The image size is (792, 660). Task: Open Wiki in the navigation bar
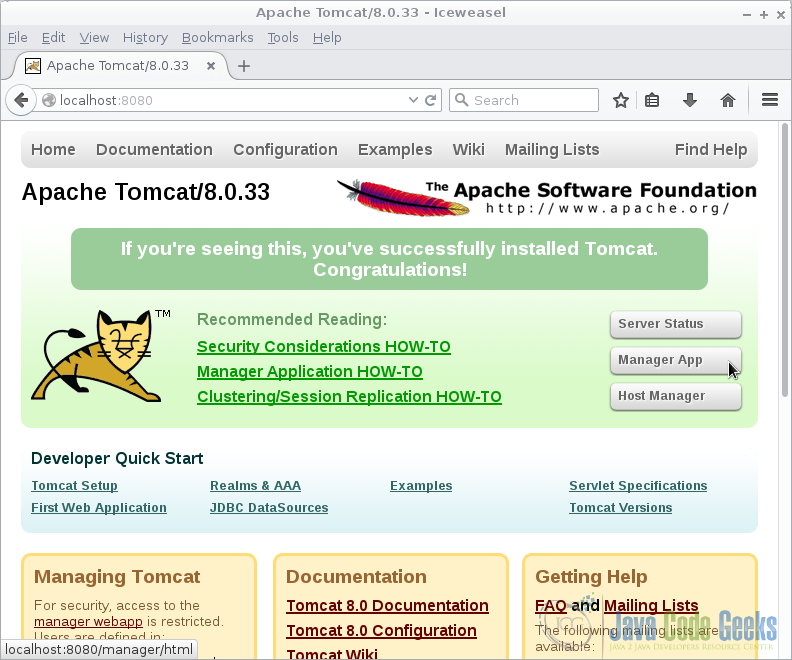(468, 149)
